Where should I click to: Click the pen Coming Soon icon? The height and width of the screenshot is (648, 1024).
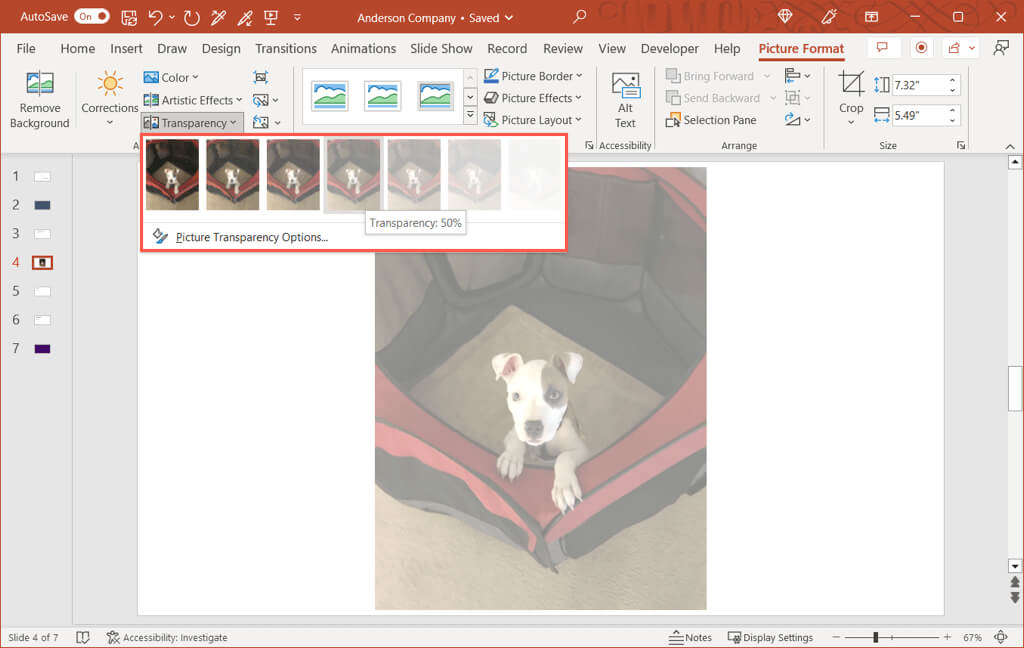(x=829, y=16)
